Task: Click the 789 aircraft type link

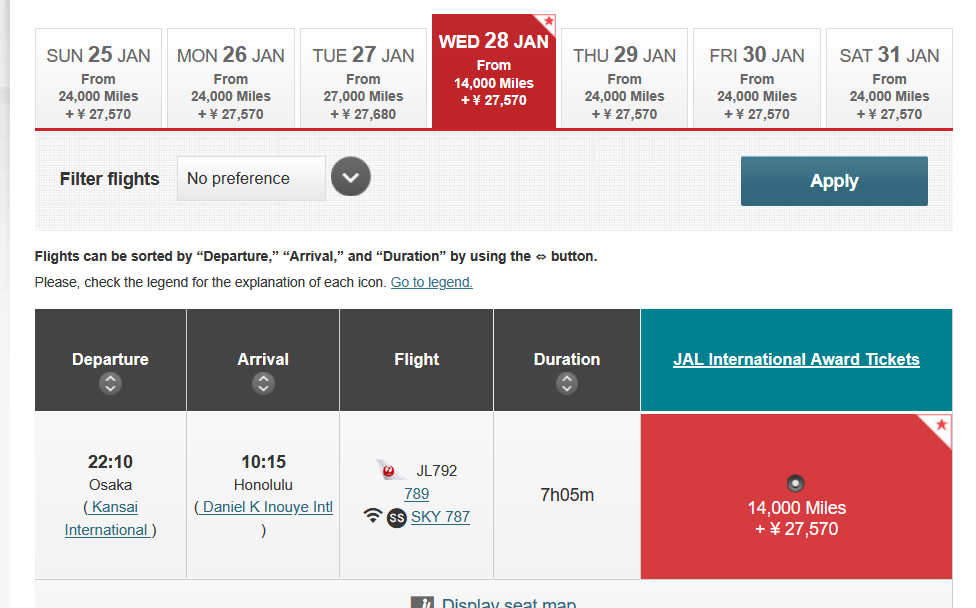Action: click(x=416, y=494)
